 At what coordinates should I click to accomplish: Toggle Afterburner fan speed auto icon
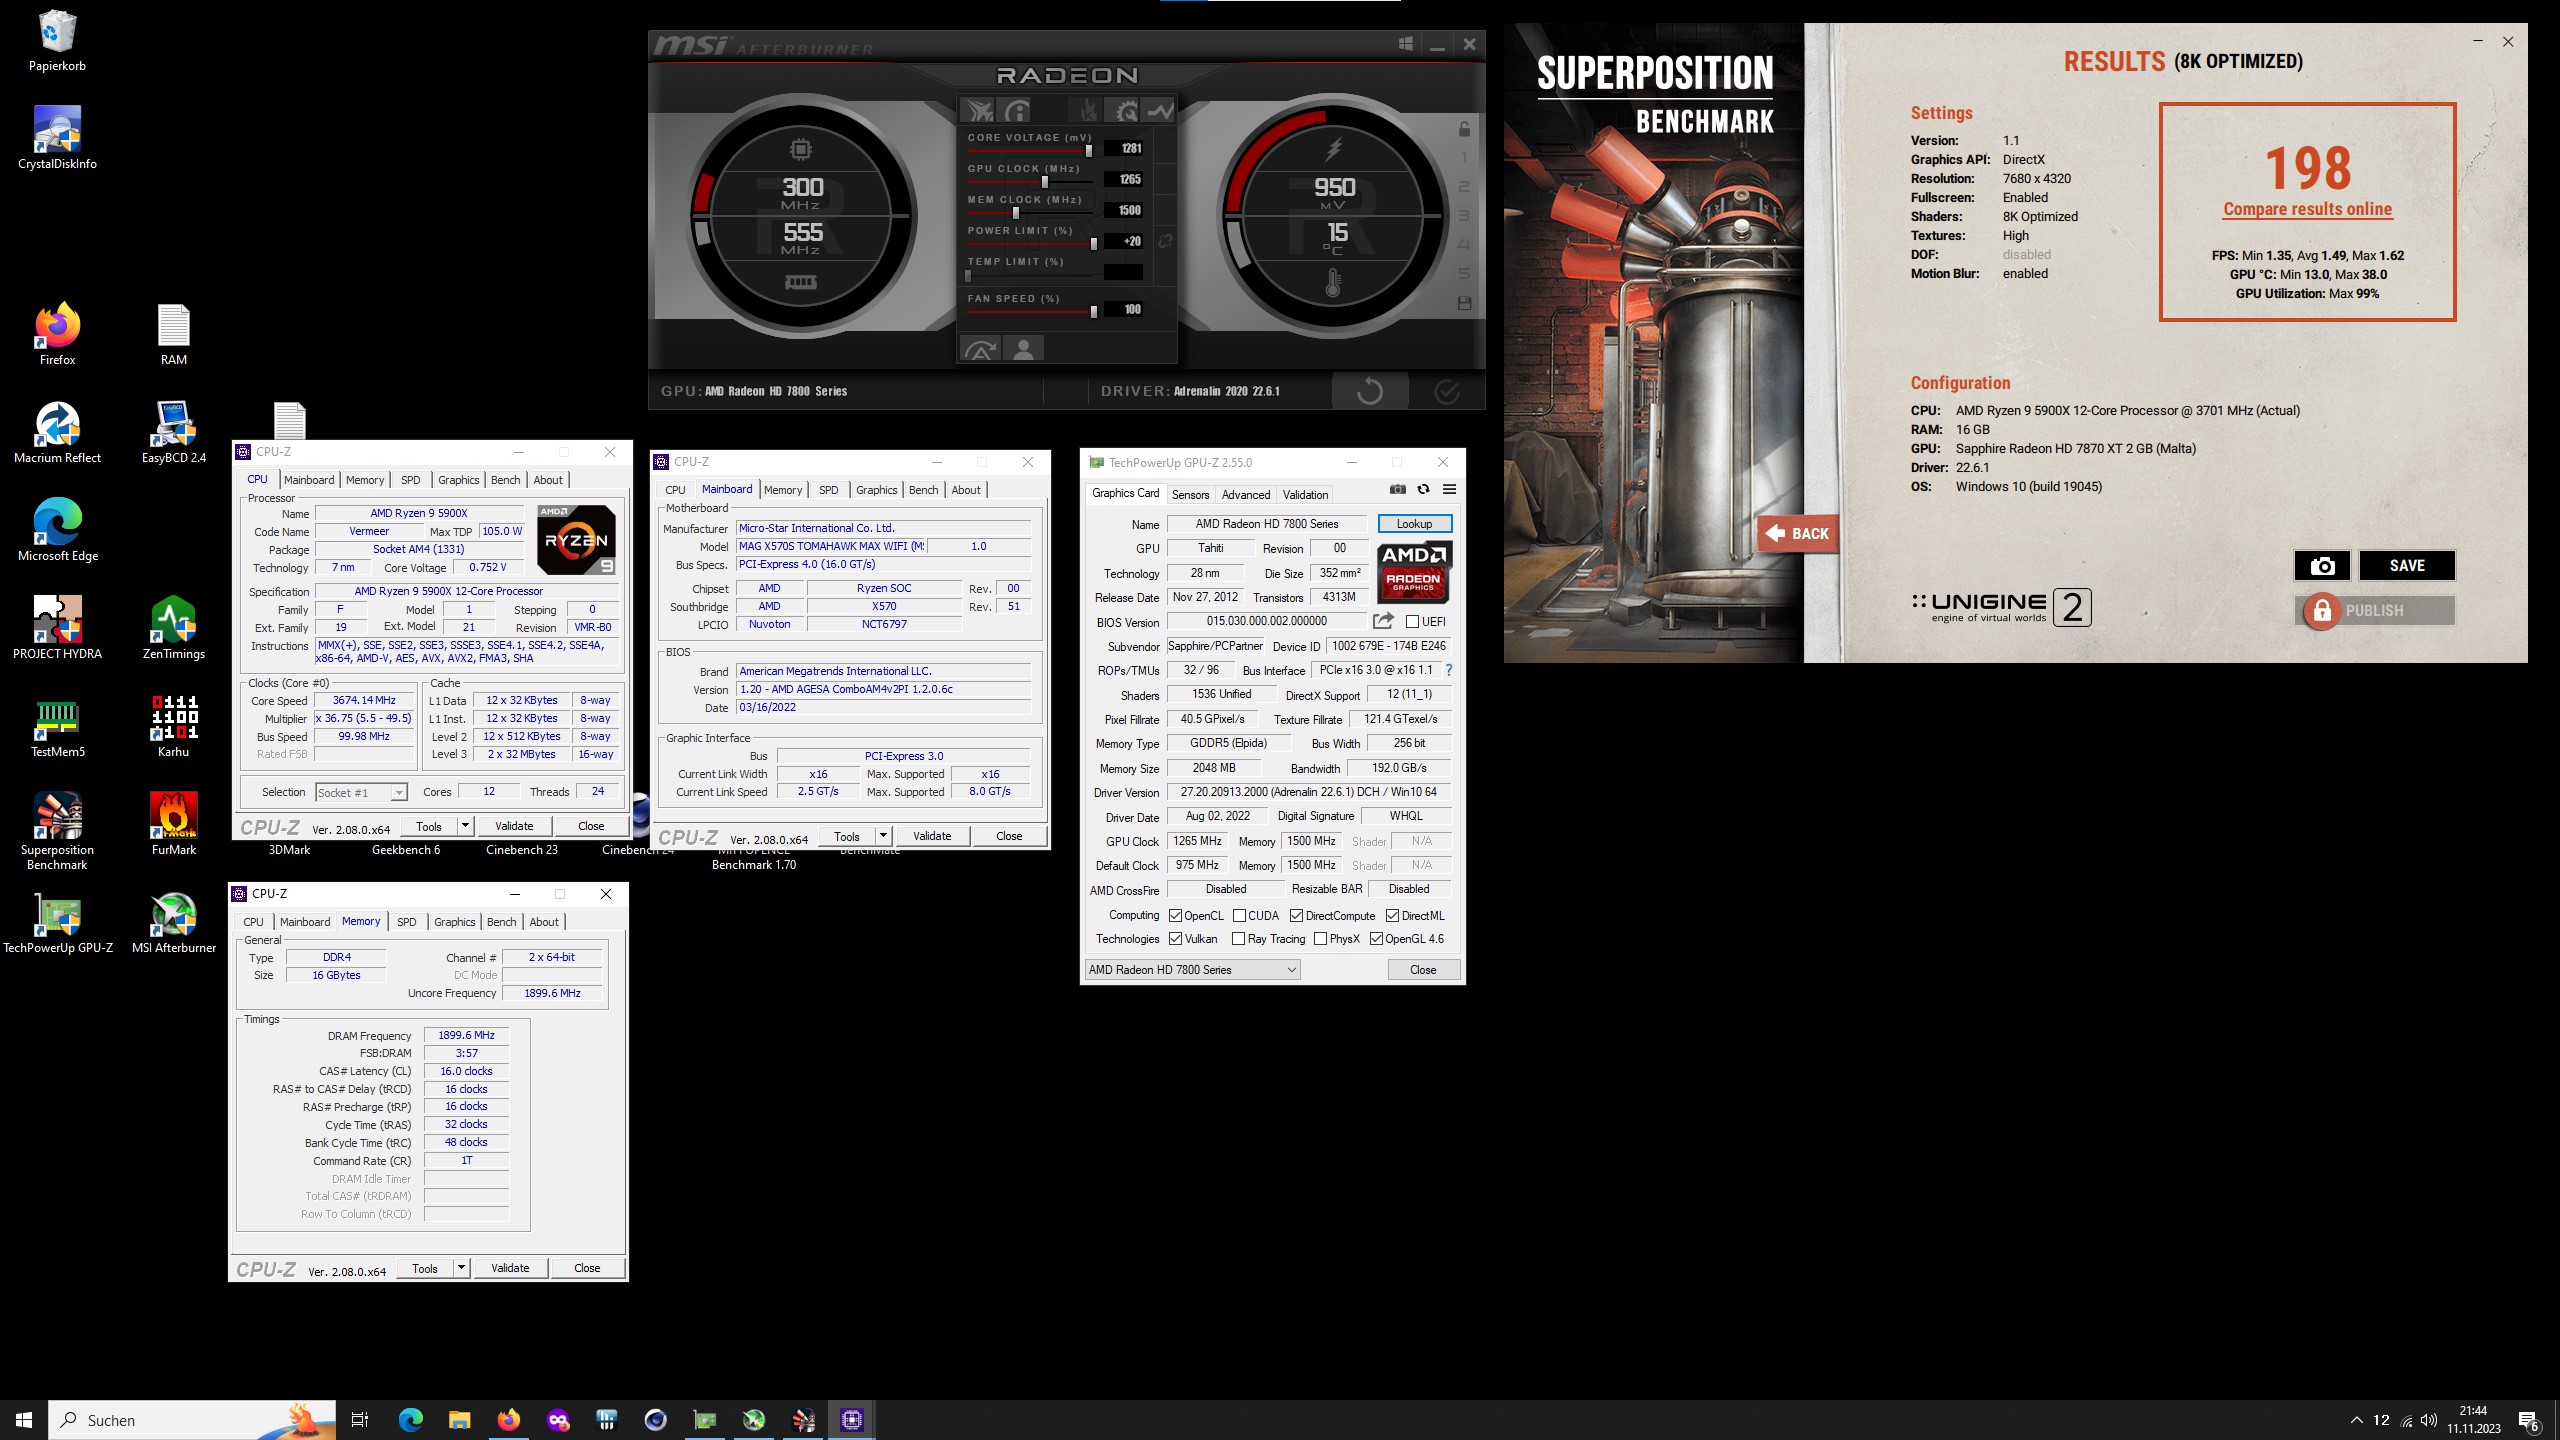click(x=980, y=348)
